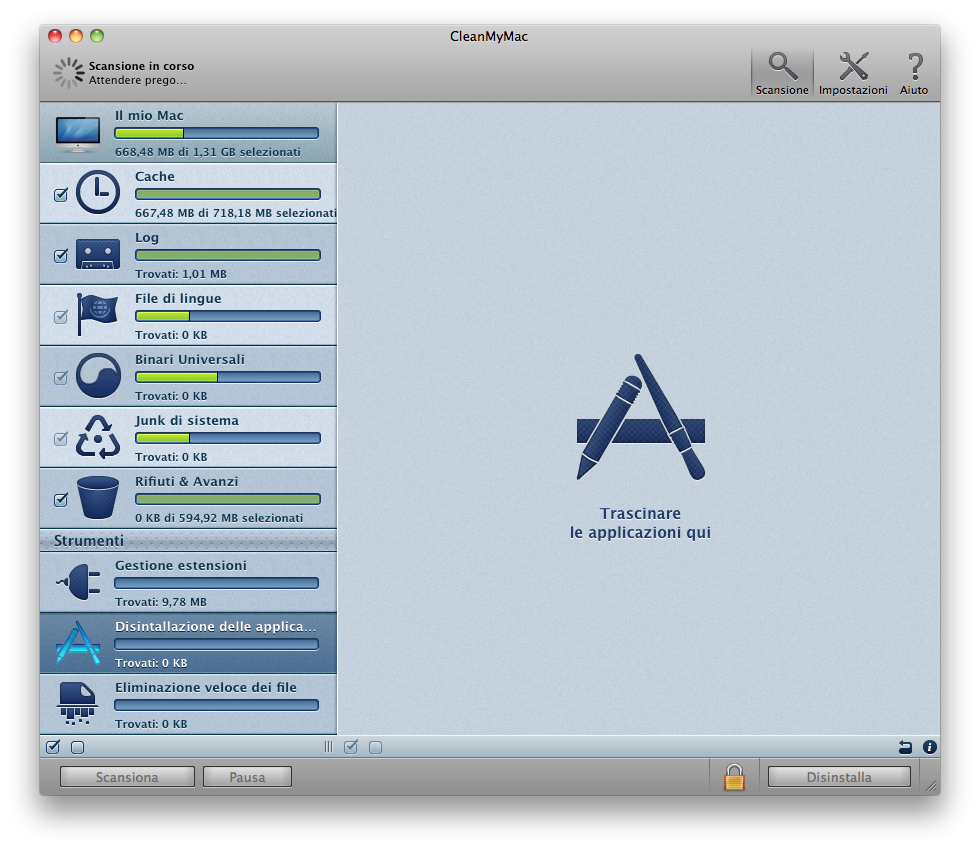Click the Eliminazione veloce shredder icon
The image size is (980, 850).
point(77,704)
